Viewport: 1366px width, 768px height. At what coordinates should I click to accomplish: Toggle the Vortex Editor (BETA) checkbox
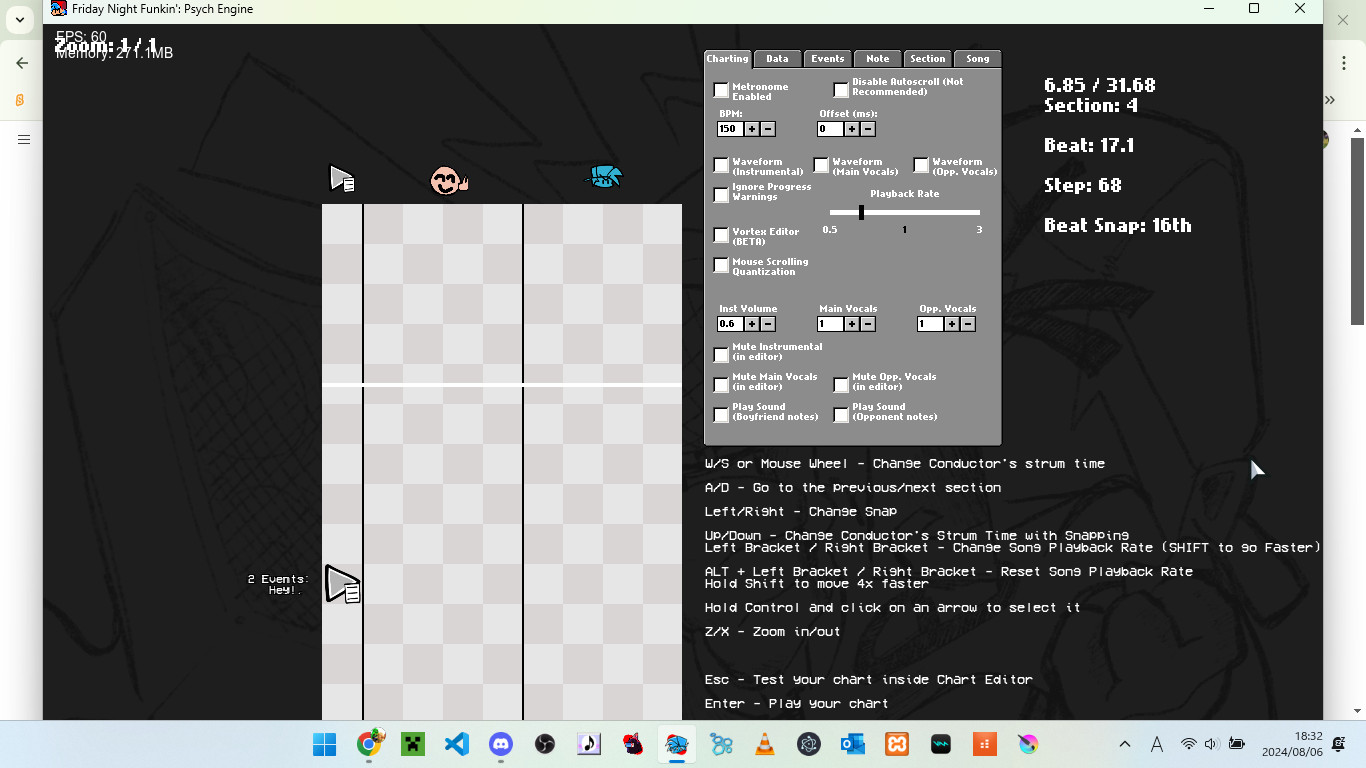(x=721, y=235)
